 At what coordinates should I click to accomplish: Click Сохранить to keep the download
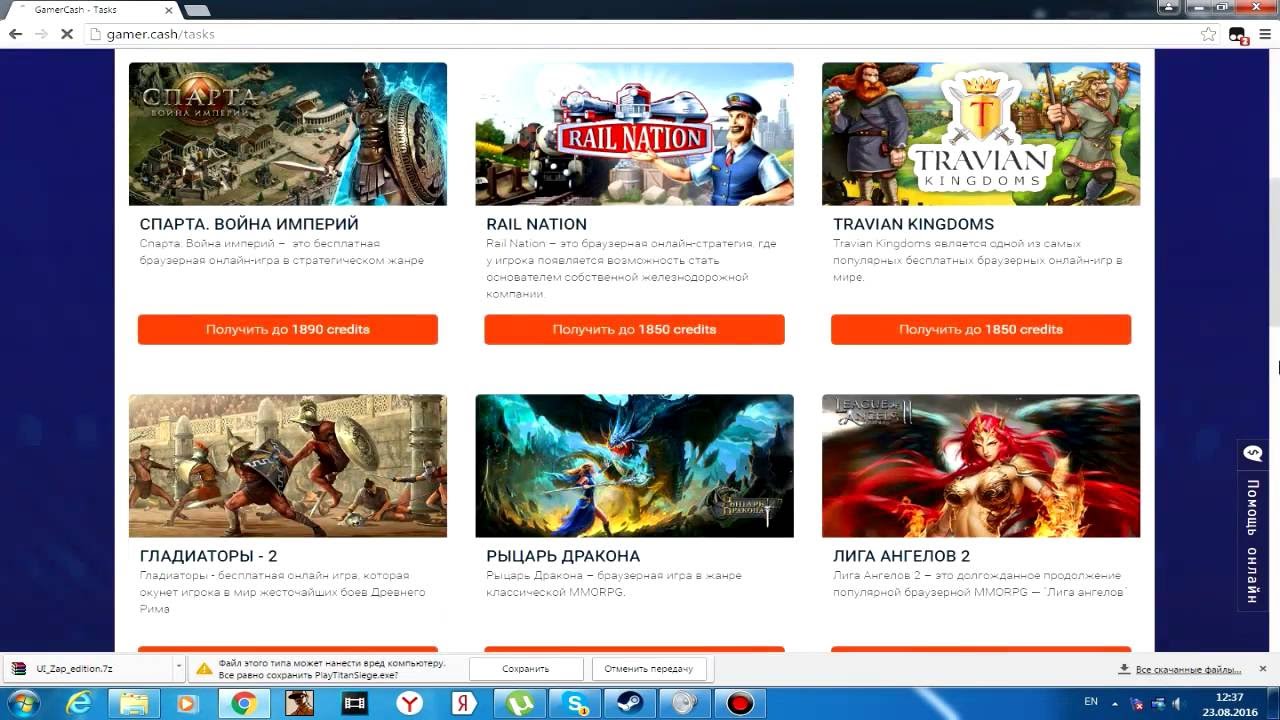[x=526, y=669]
